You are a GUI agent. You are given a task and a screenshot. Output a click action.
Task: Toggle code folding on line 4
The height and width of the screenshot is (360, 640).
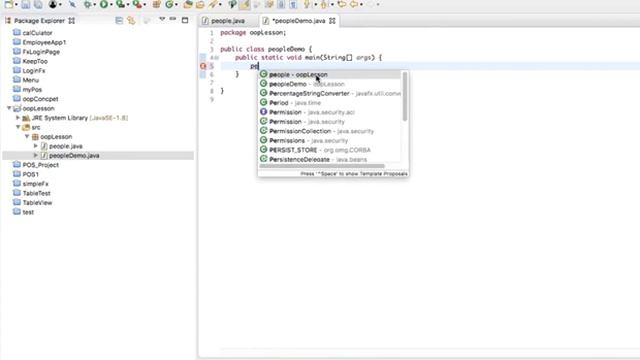tap(216, 58)
